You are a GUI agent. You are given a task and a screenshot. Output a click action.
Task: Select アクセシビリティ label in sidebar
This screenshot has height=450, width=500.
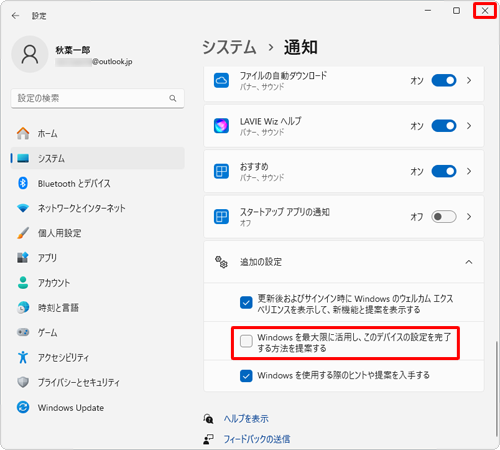(63, 358)
